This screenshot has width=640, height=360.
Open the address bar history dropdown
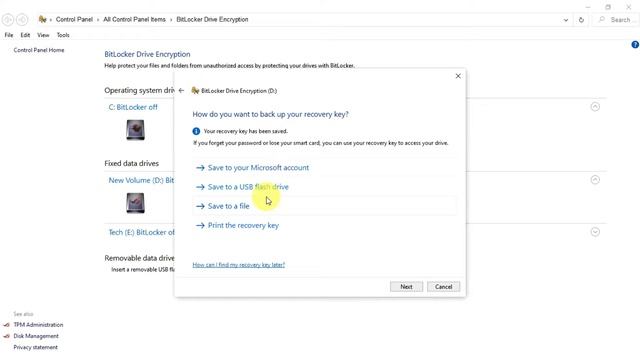click(566, 20)
